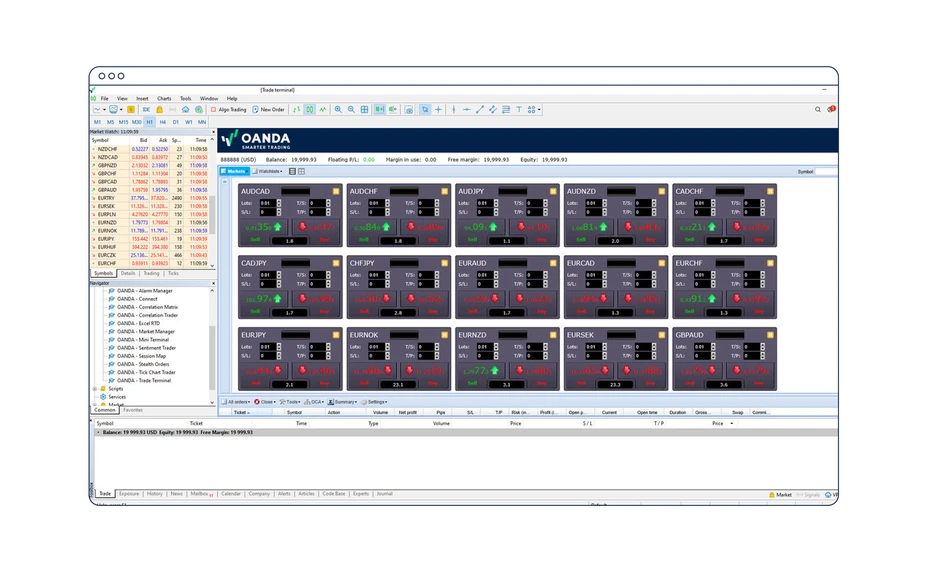Screen dimensions: 936x576
Task: Toggle the chart auto scroll icon
Action: 379,110
